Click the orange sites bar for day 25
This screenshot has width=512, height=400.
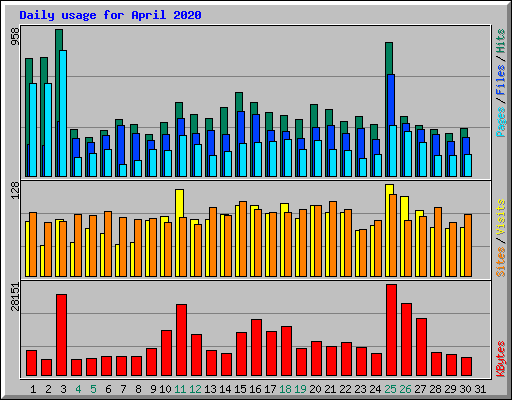tap(393, 235)
